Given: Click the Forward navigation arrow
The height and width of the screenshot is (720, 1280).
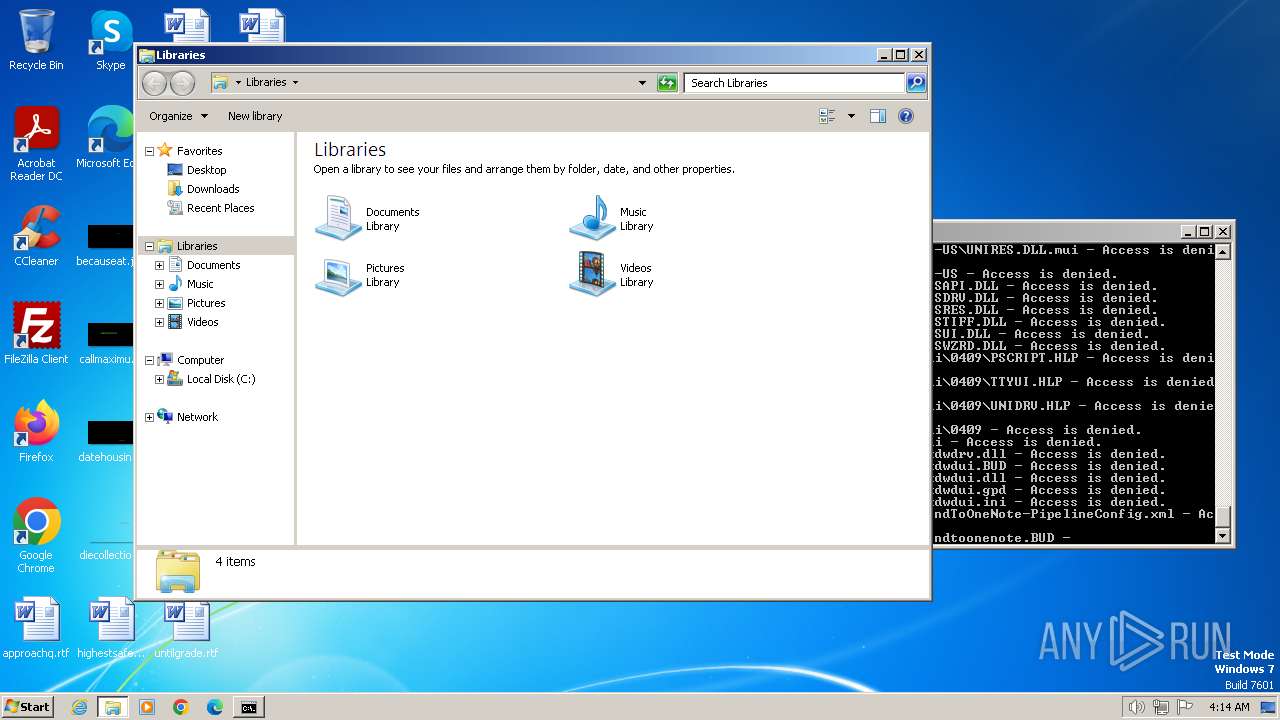Looking at the screenshot, I should point(182,83).
